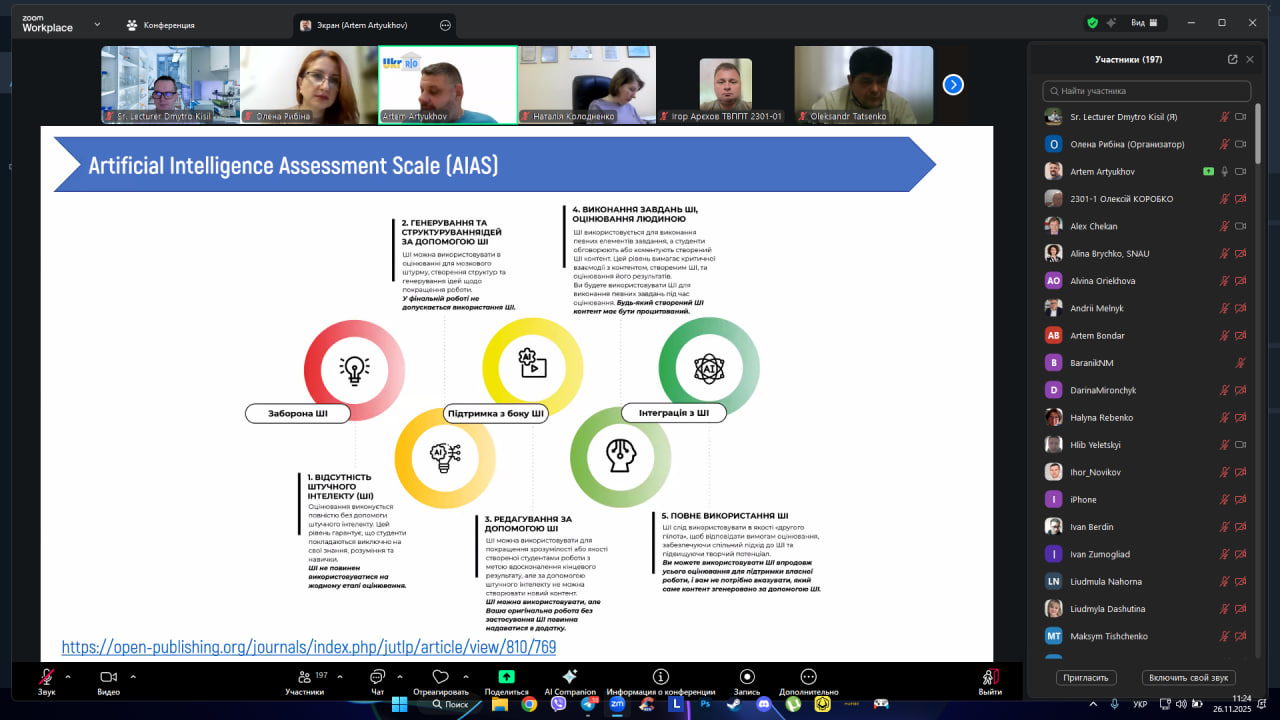Open the More (Дополнительно) options icon
The height and width of the screenshot is (720, 1280).
click(808, 677)
